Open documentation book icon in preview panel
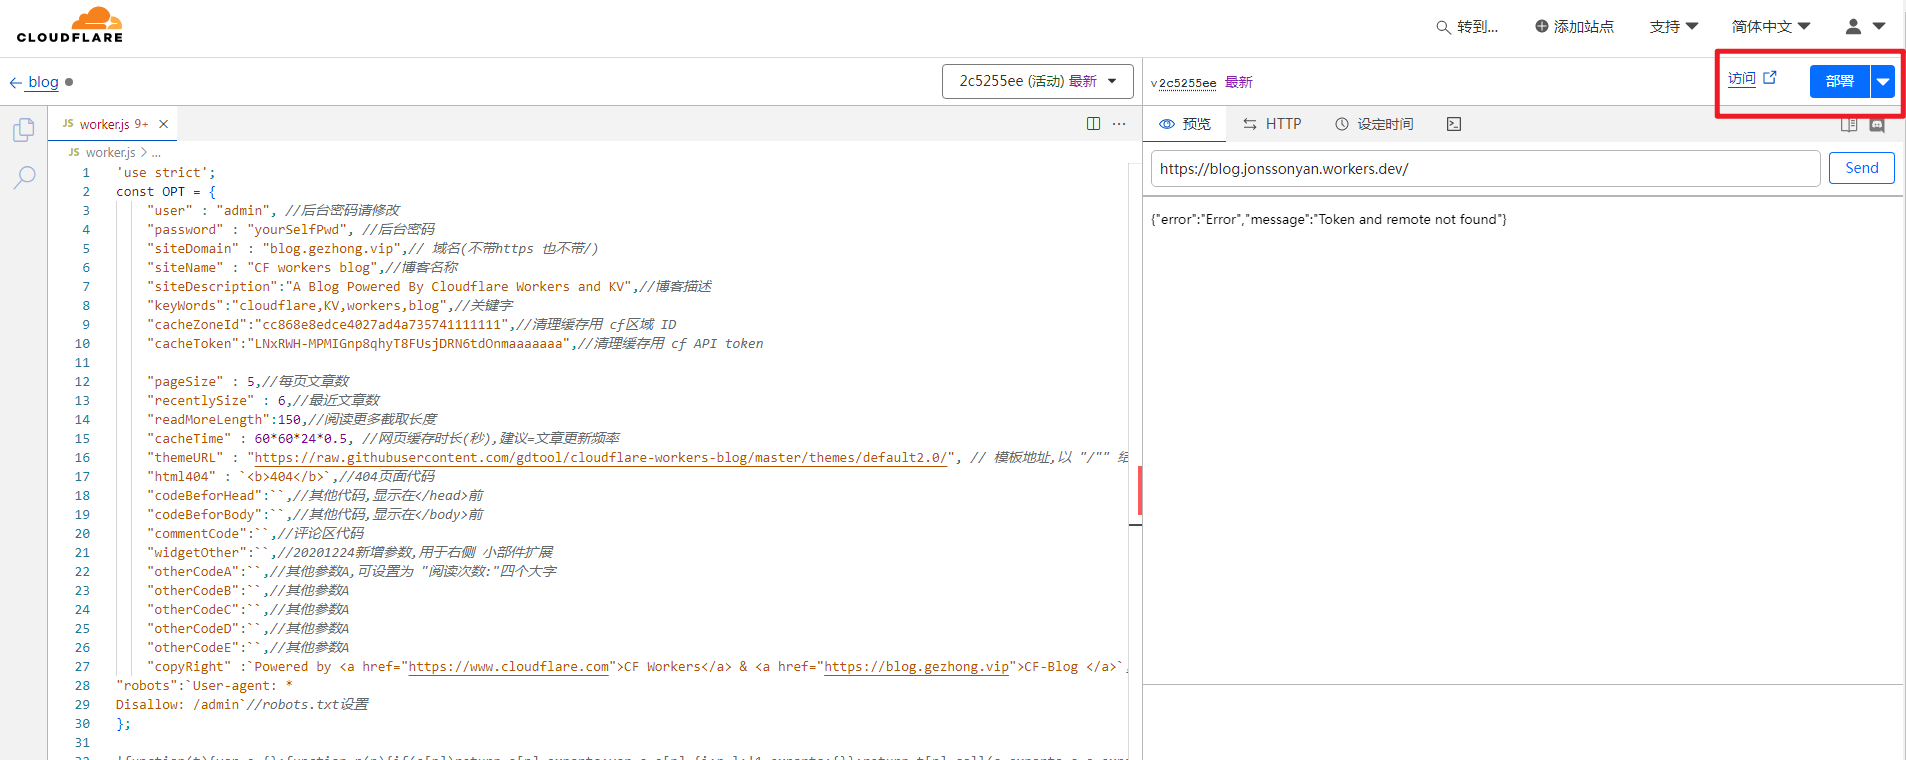Viewport: 1906px width, 760px height. [x=1848, y=125]
